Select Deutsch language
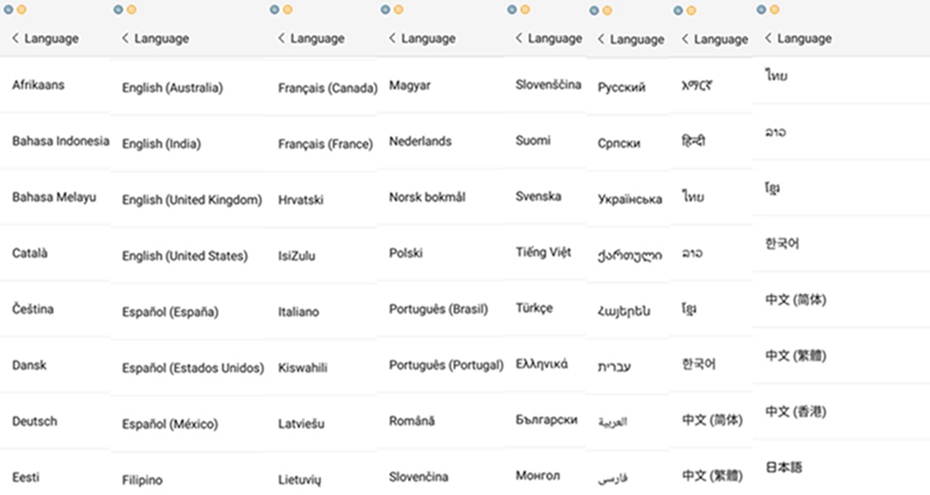 [35, 422]
